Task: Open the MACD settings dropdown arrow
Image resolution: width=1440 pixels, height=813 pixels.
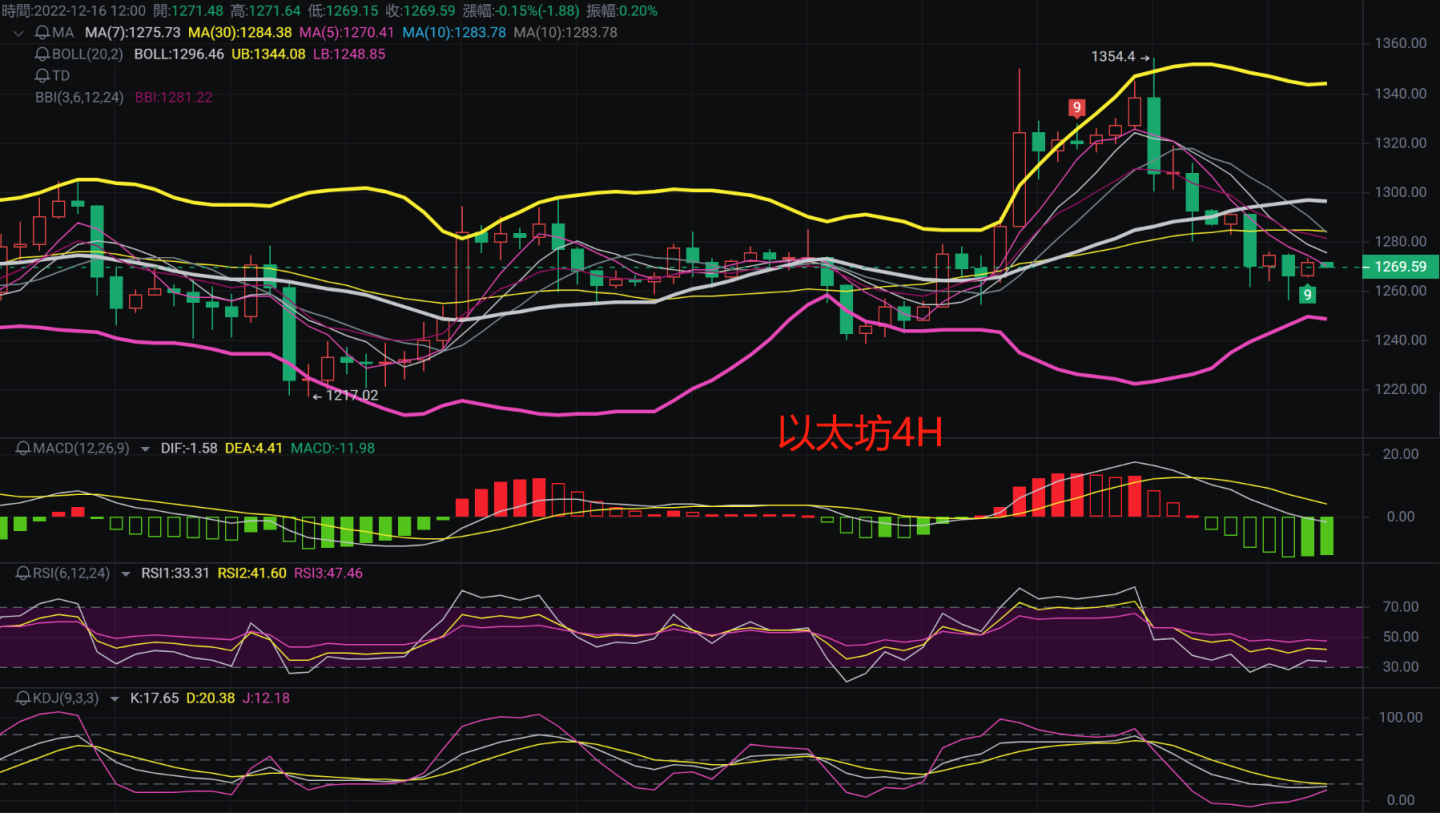Action: [x=144, y=448]
